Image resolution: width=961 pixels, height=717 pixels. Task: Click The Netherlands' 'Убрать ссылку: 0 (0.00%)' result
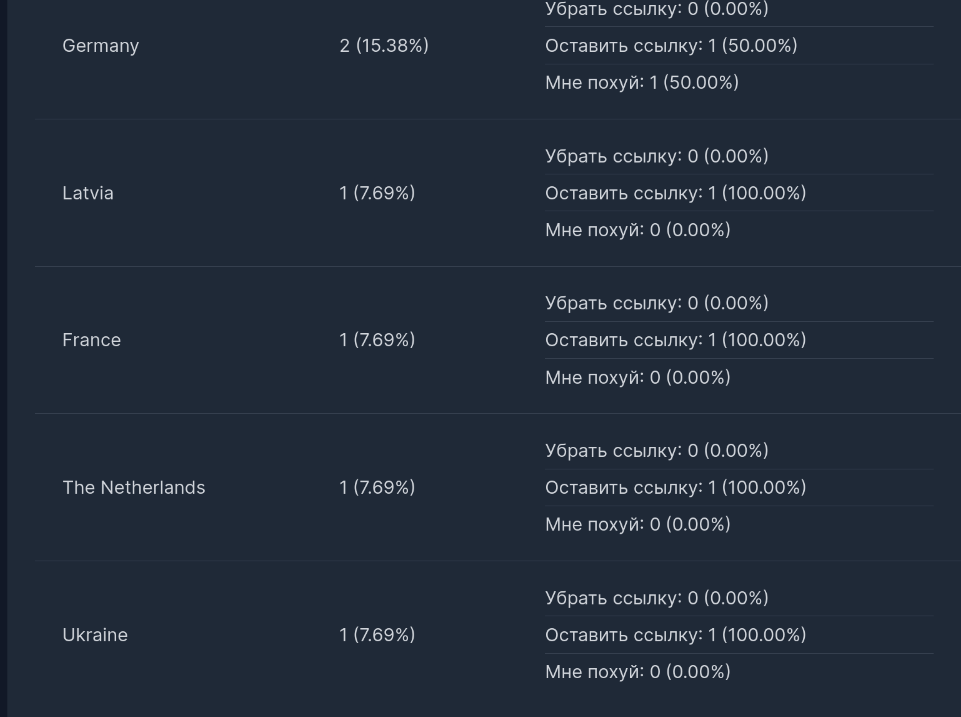coord(657,451)
